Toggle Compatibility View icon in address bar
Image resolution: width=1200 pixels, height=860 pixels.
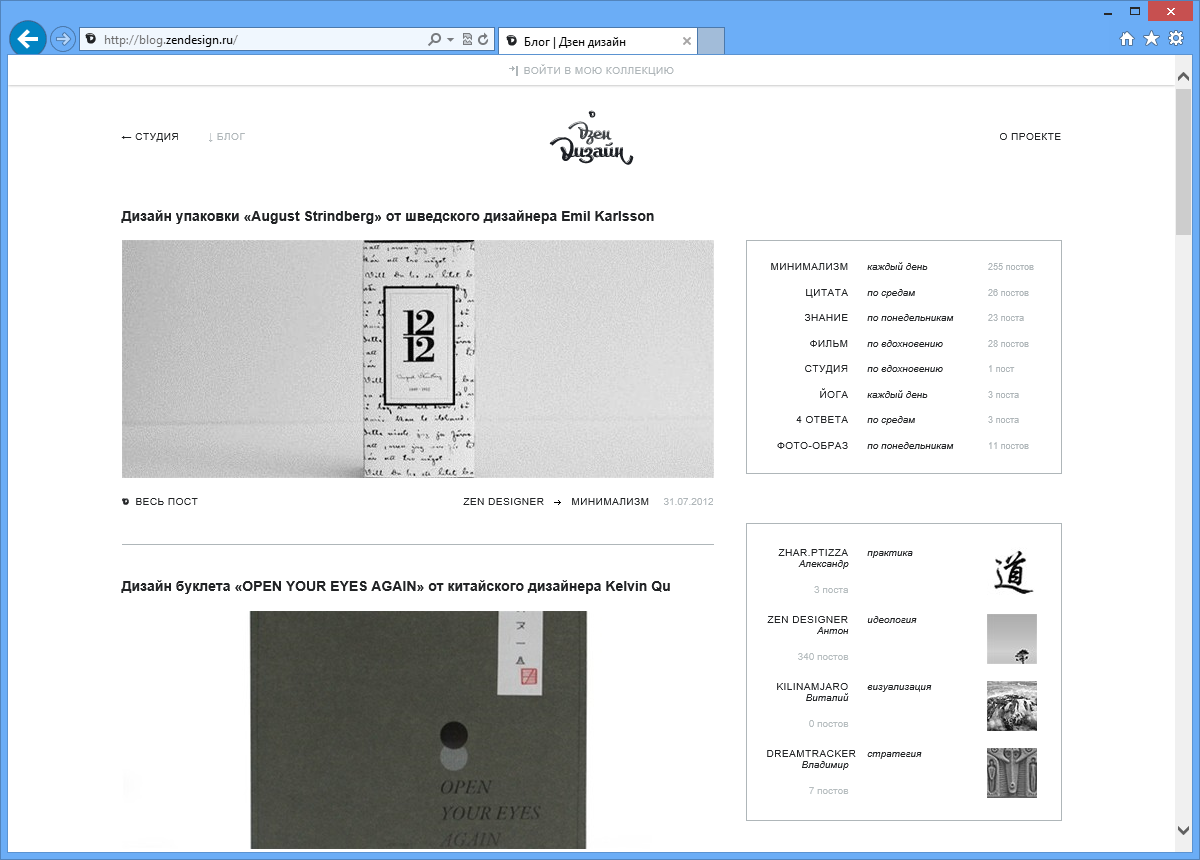point(467,40)
